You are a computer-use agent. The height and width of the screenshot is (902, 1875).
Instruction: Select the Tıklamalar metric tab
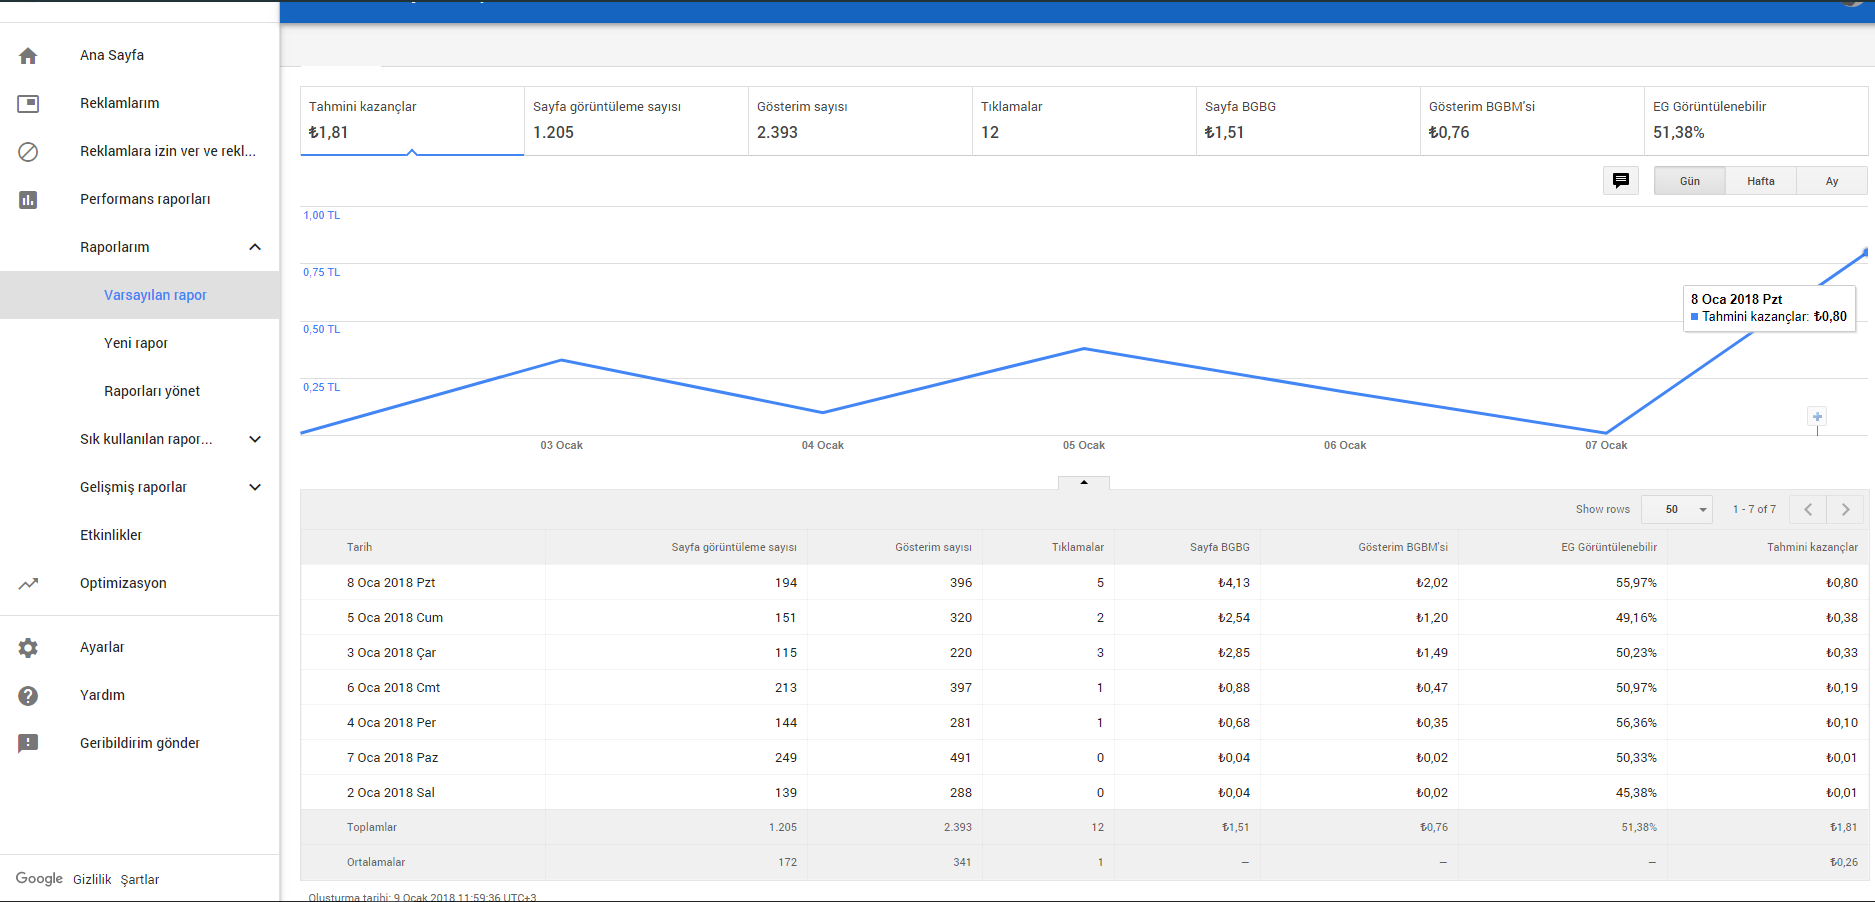(x=1084, y=121)
